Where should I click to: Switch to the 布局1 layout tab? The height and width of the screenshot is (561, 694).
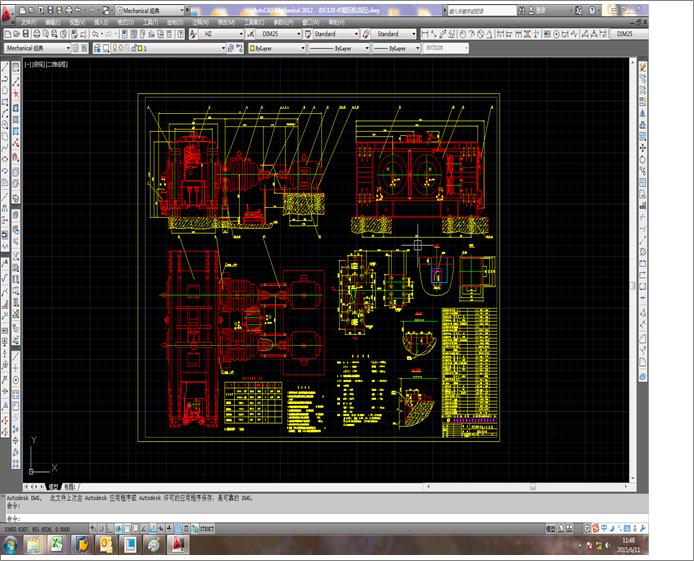pos(68,486)
